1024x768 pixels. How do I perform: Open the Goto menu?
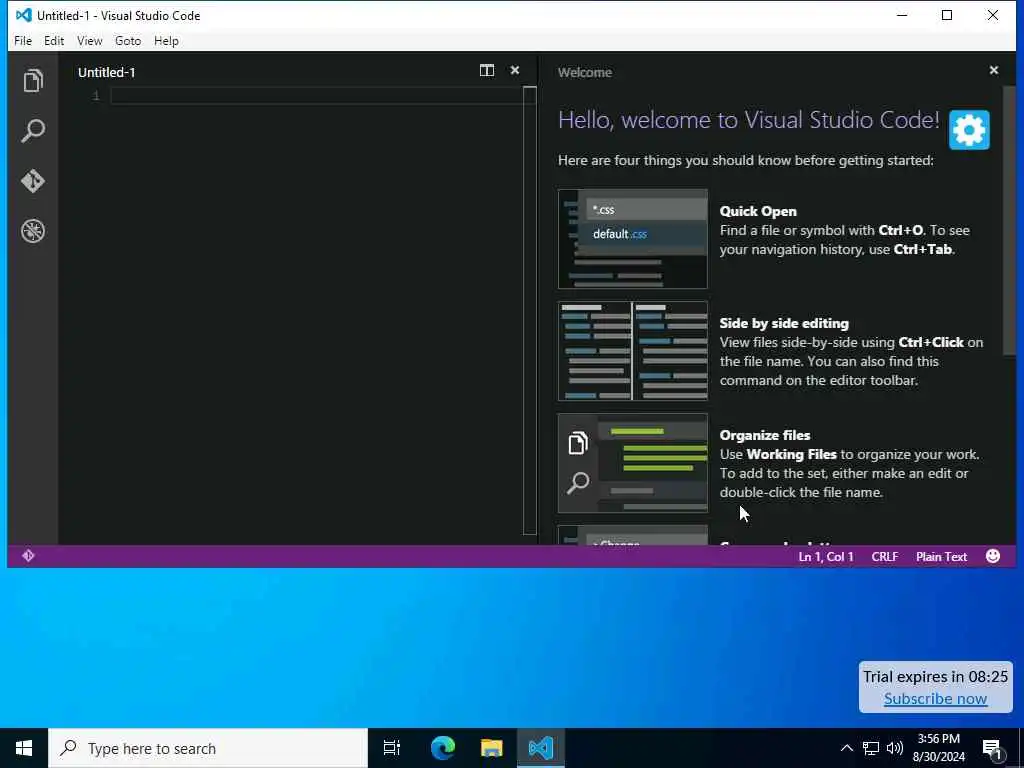click(128, 40)
